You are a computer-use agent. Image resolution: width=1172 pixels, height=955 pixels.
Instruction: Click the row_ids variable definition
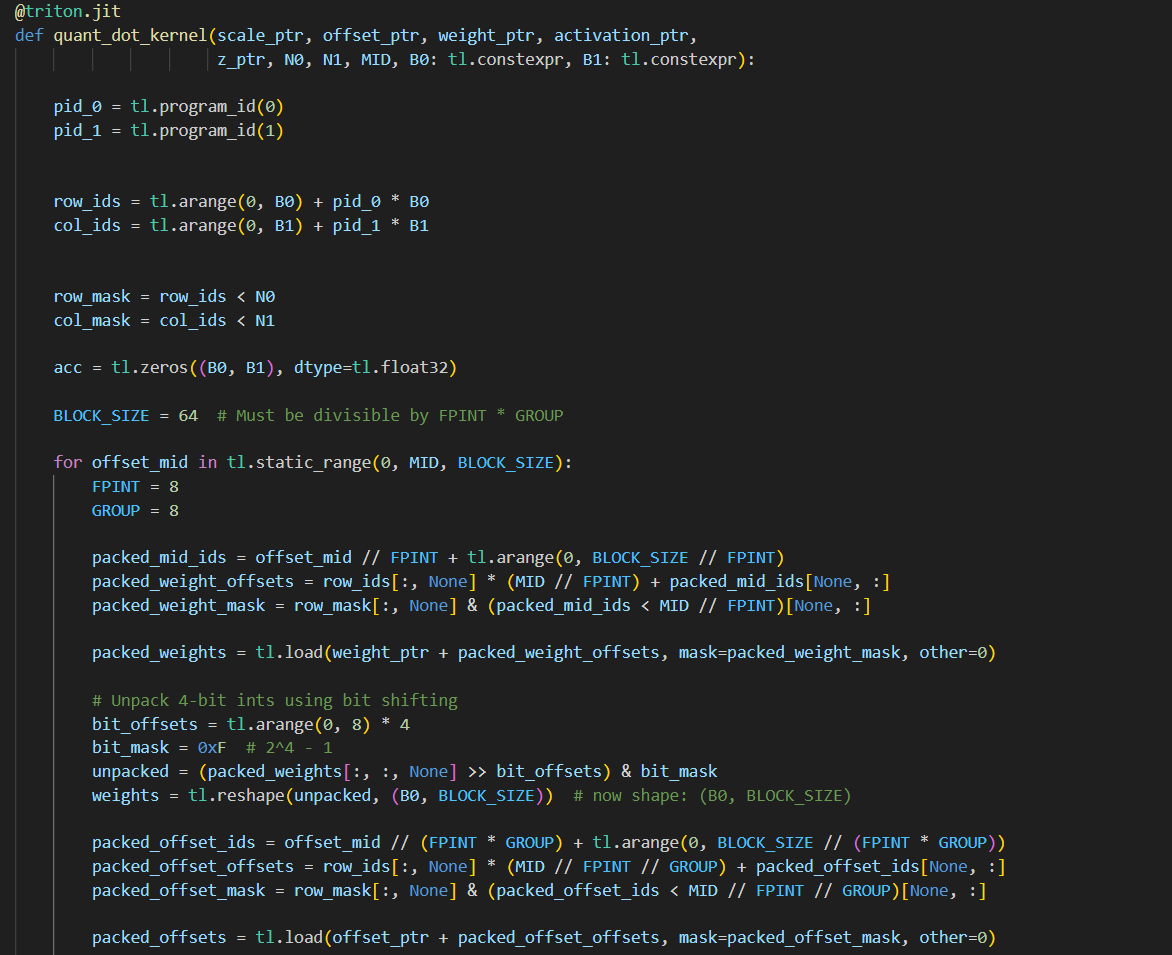click(86, 201)
